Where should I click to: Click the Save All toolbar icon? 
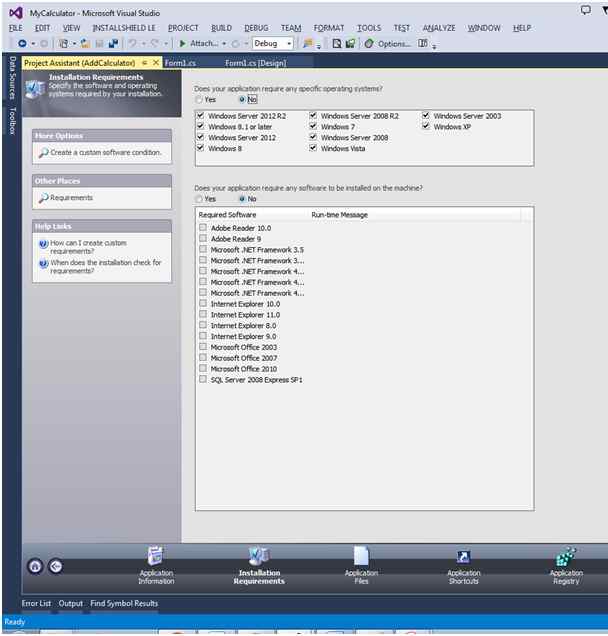pos(113,43)
